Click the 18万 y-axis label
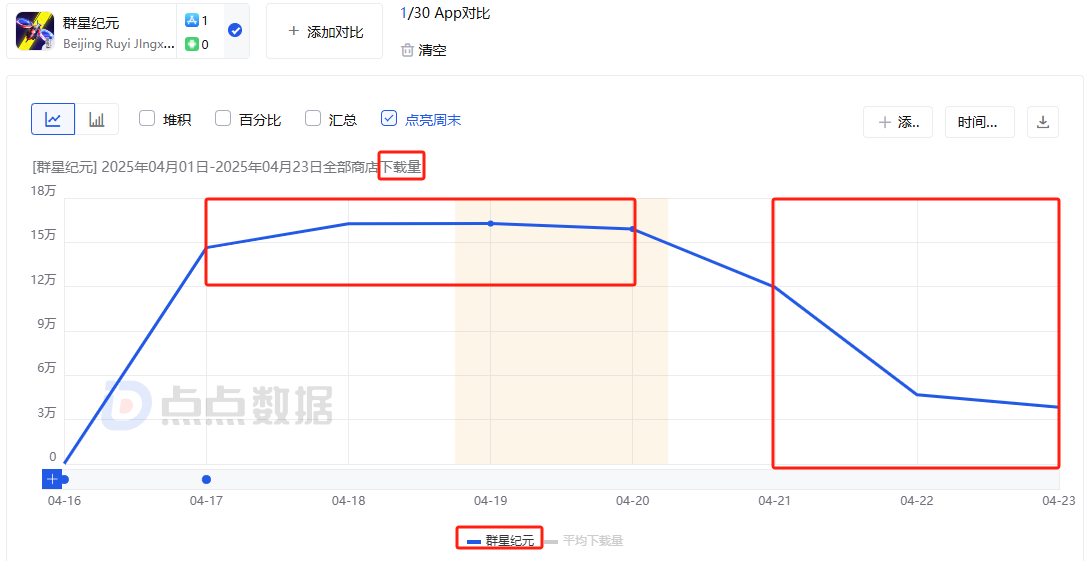 coord(44,192)
